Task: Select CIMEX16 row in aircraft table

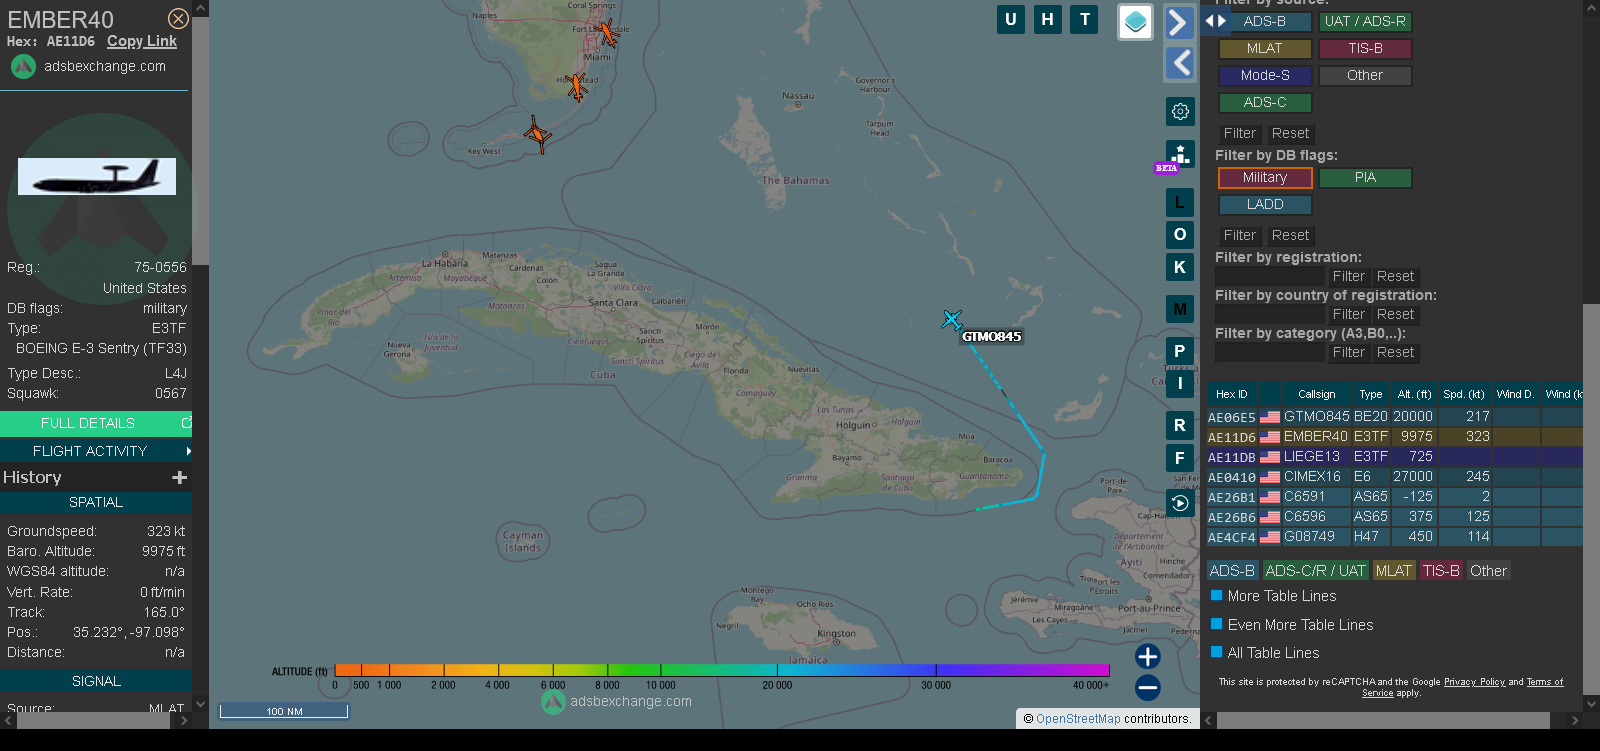Action: tap(1395, 476)
